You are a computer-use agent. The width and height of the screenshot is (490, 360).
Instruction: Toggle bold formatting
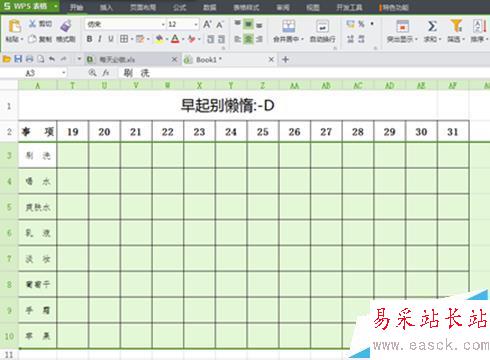pyautogui.click(x=89, y=39)
